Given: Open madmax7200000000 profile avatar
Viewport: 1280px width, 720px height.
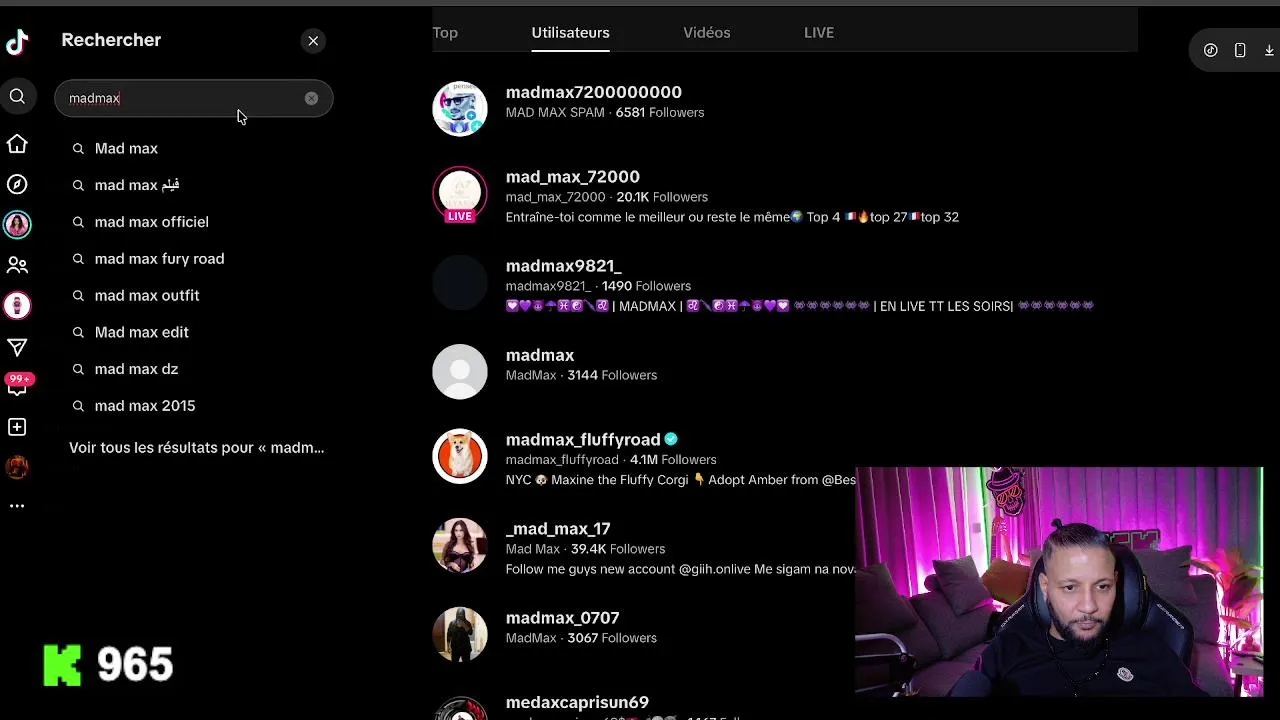Looking at the screenshot, I should (460, 108).
